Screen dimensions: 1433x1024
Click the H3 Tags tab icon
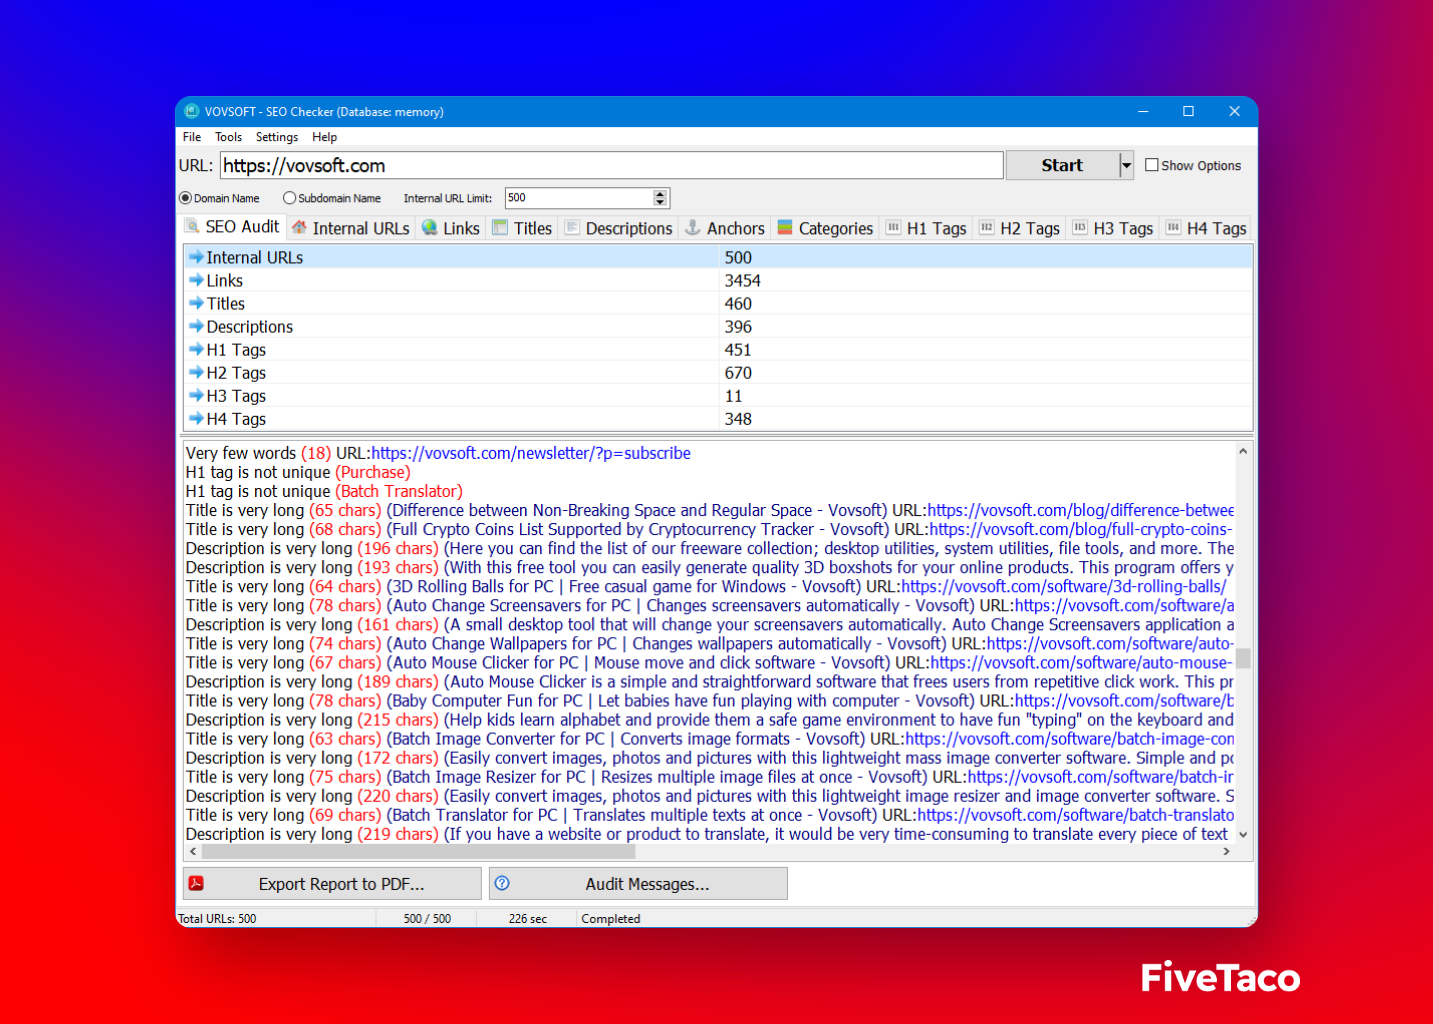pyautogui.click(x=1080, y=228)
